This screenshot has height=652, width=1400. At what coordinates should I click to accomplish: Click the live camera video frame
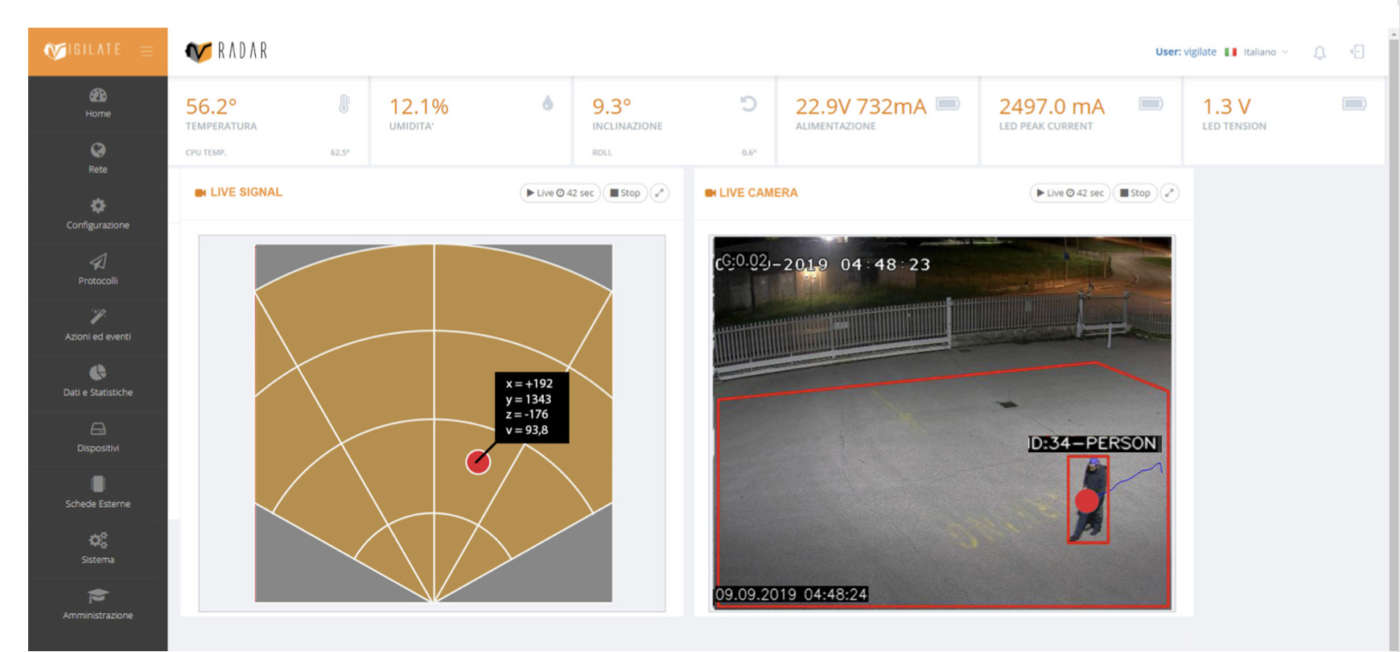pyautogui.click(x=941, y=422)
